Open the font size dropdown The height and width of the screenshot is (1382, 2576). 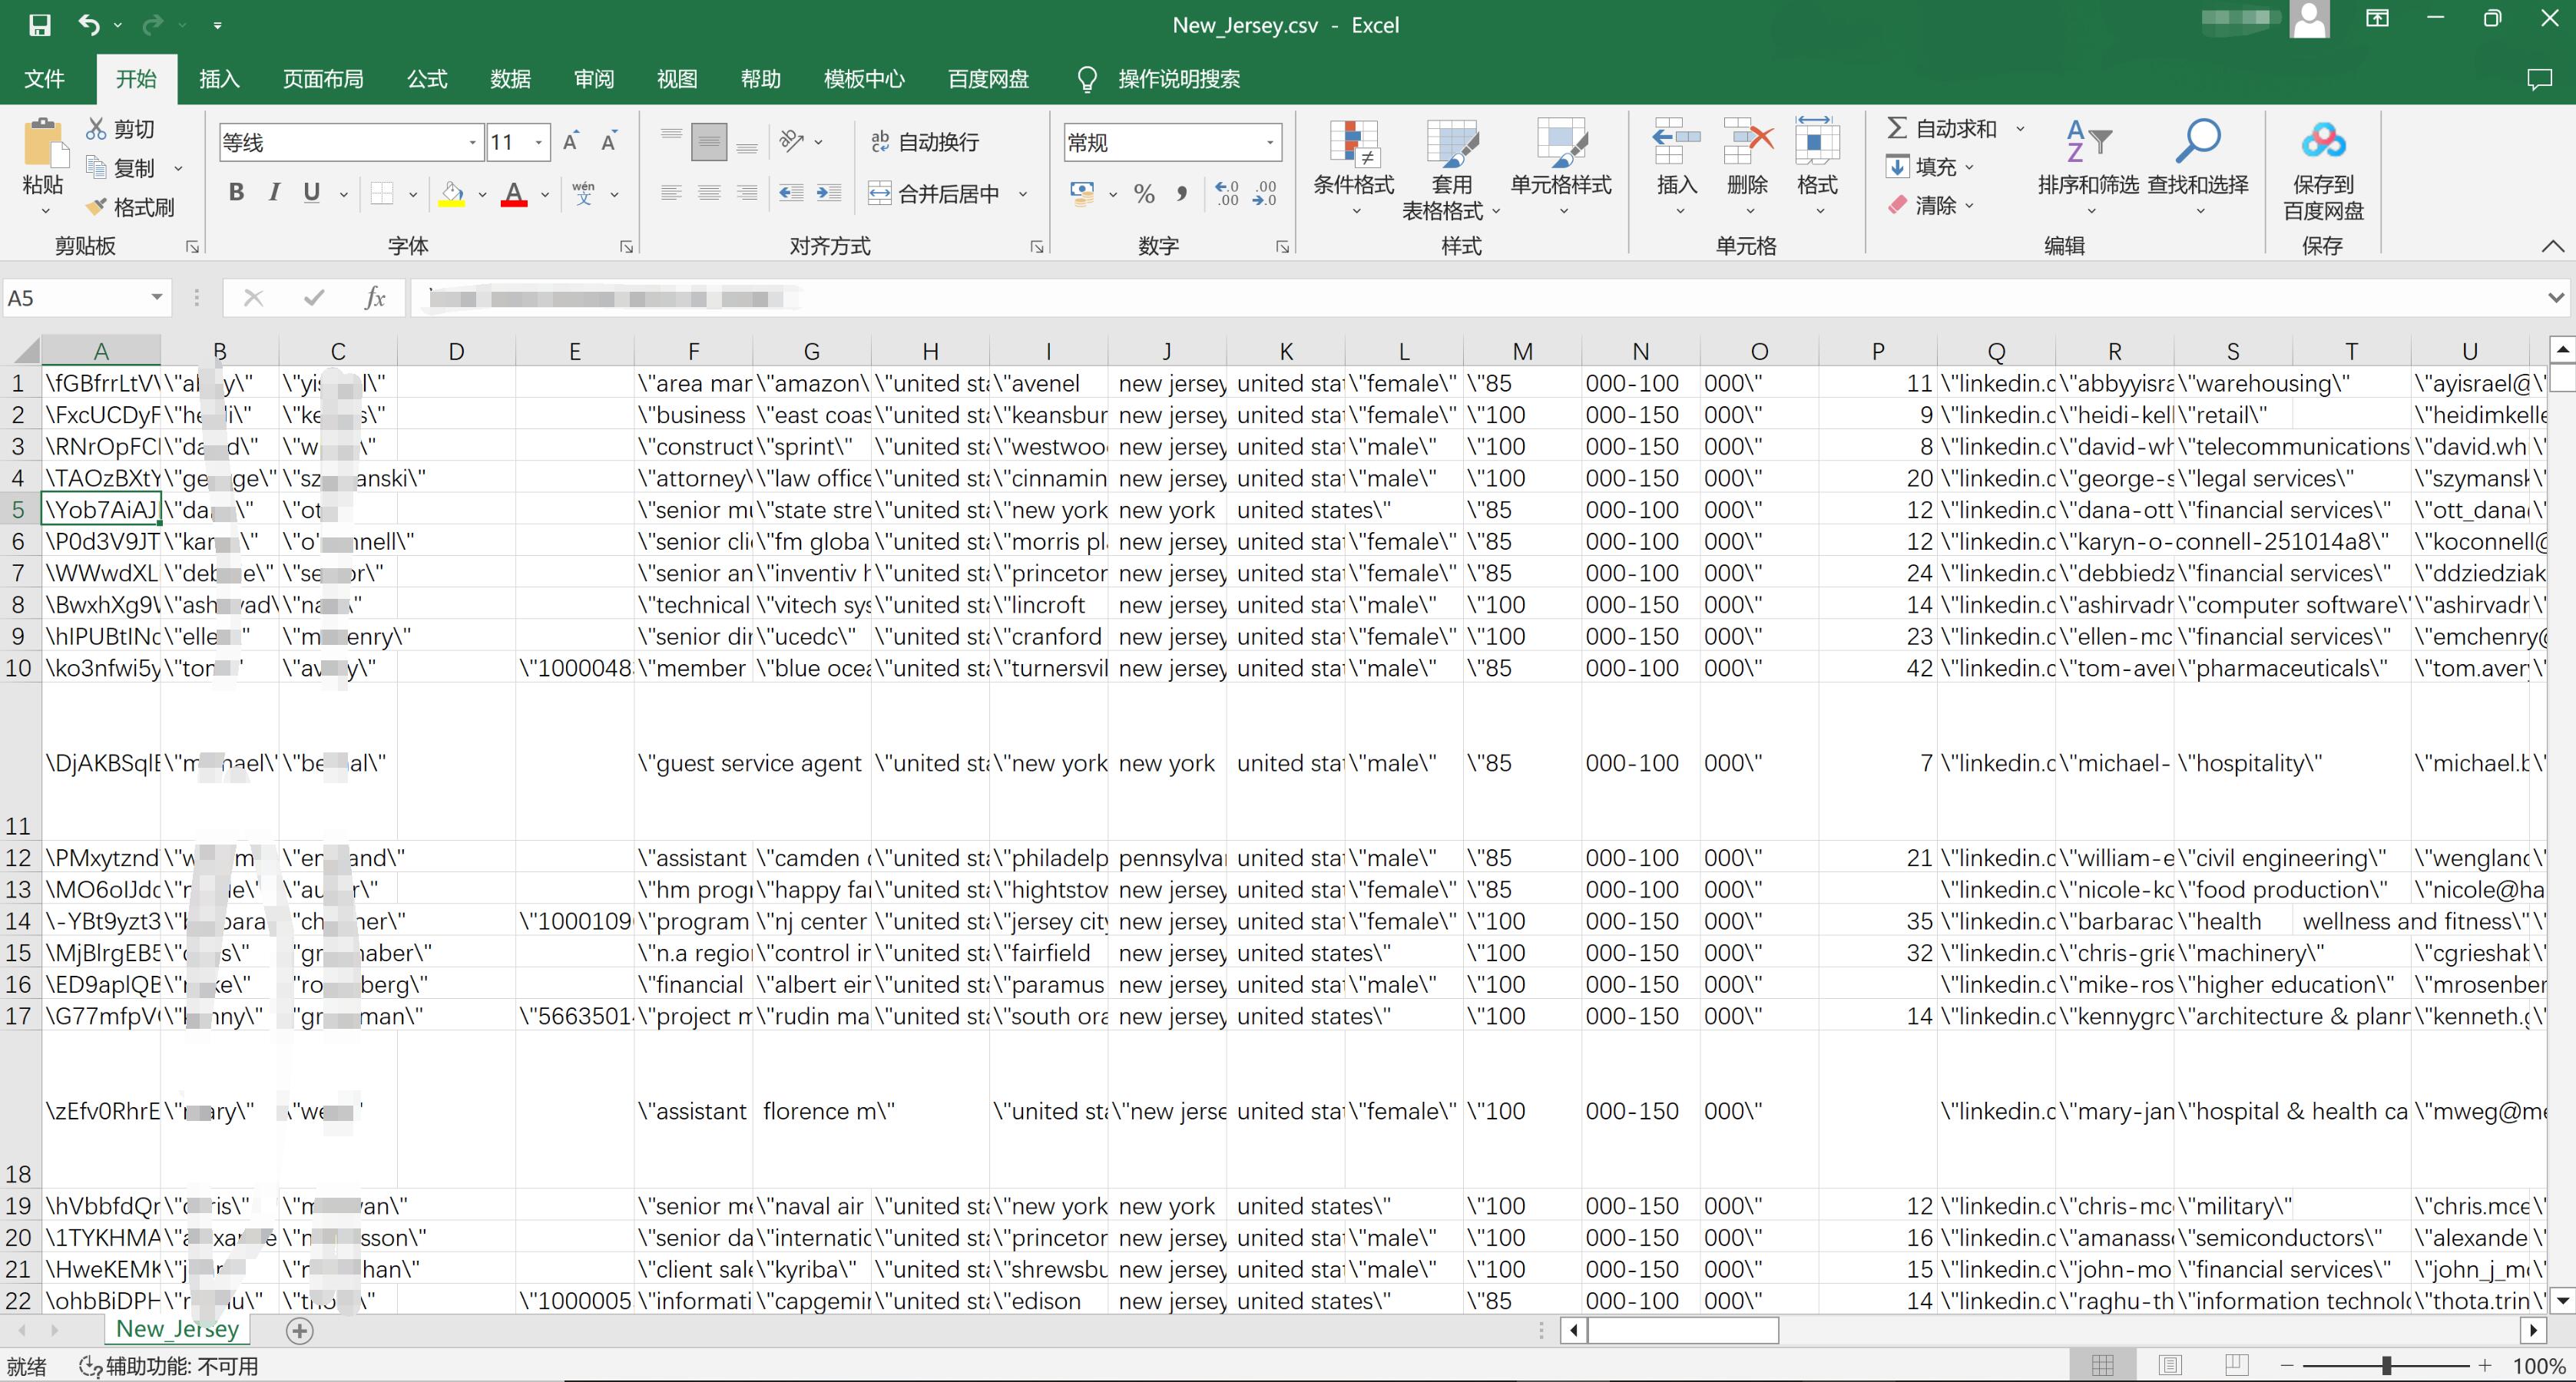coord(539,143)
